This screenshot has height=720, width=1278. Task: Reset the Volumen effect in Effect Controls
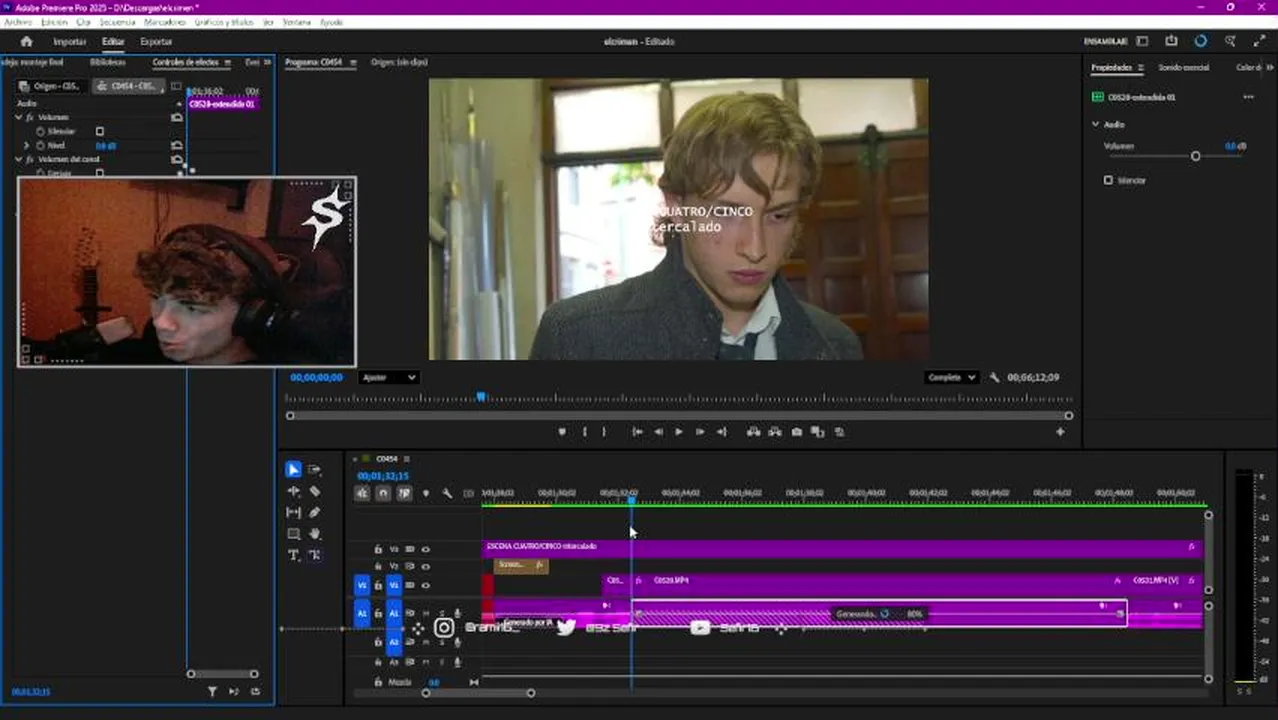point(177,117)
